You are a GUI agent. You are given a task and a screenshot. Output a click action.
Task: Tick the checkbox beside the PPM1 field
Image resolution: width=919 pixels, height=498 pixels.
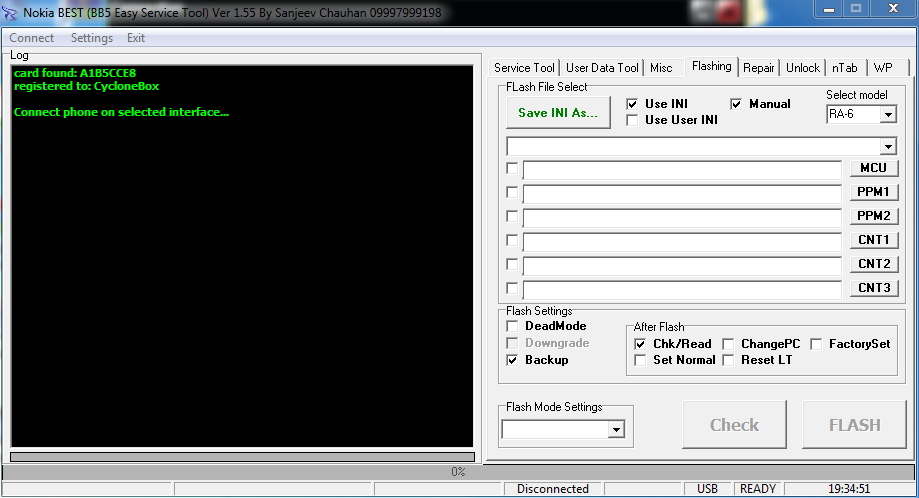pos(512,192)
